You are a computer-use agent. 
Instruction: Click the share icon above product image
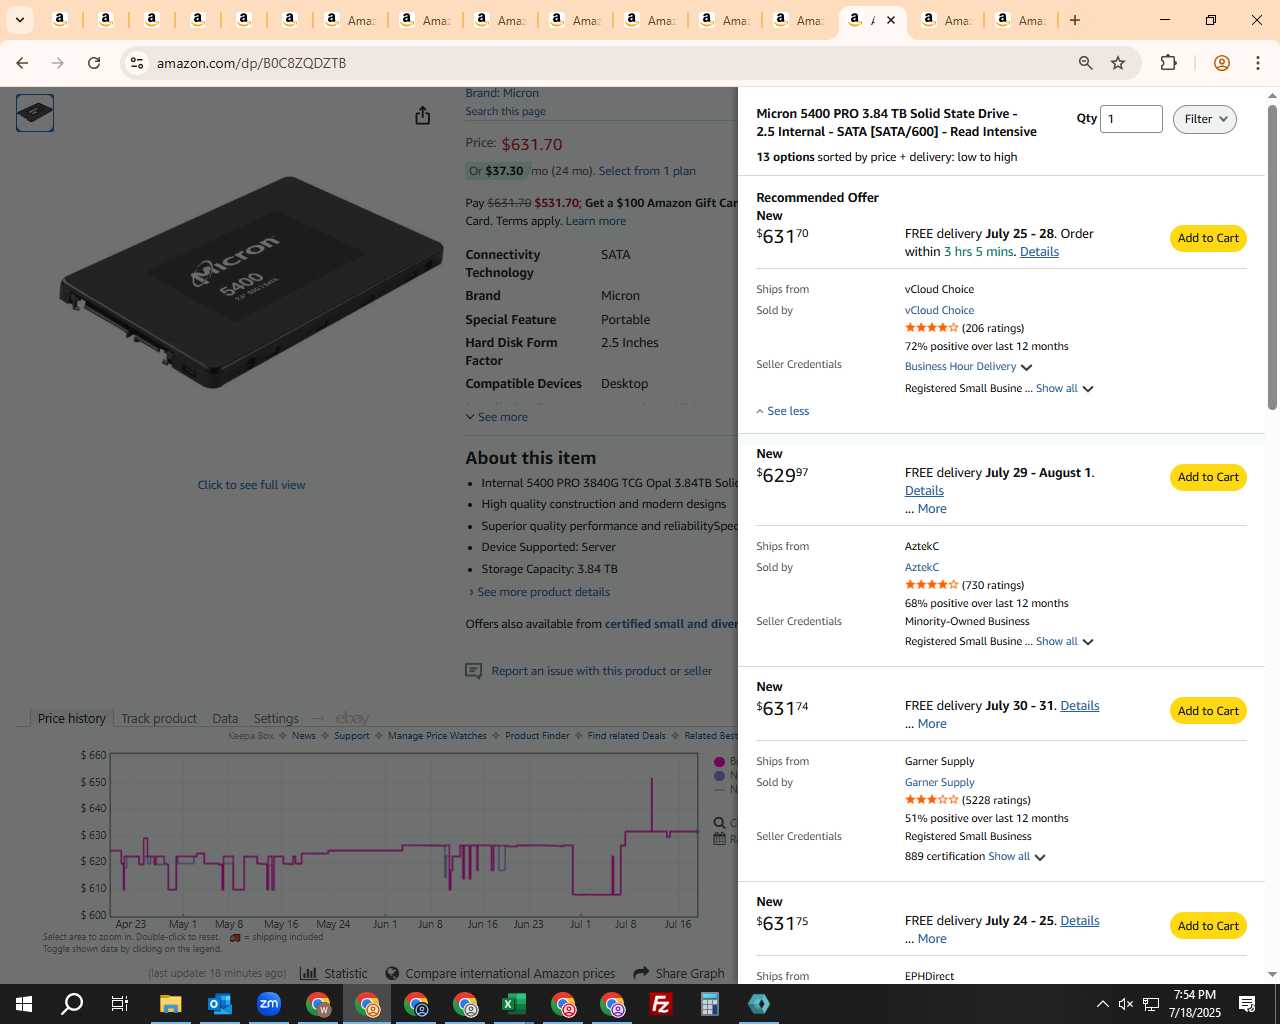[x=423, y=116]
